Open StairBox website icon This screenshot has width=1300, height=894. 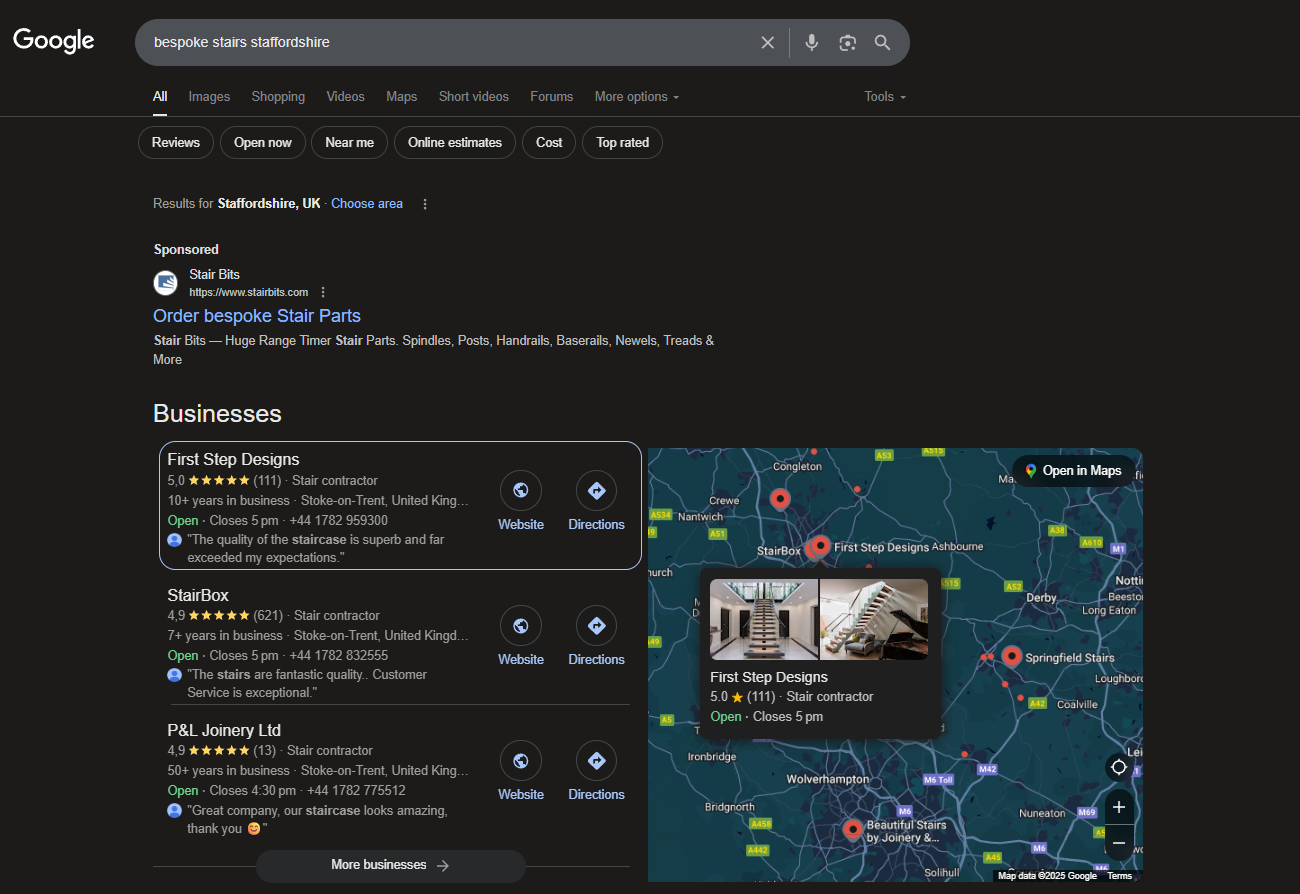click(521, 626)
